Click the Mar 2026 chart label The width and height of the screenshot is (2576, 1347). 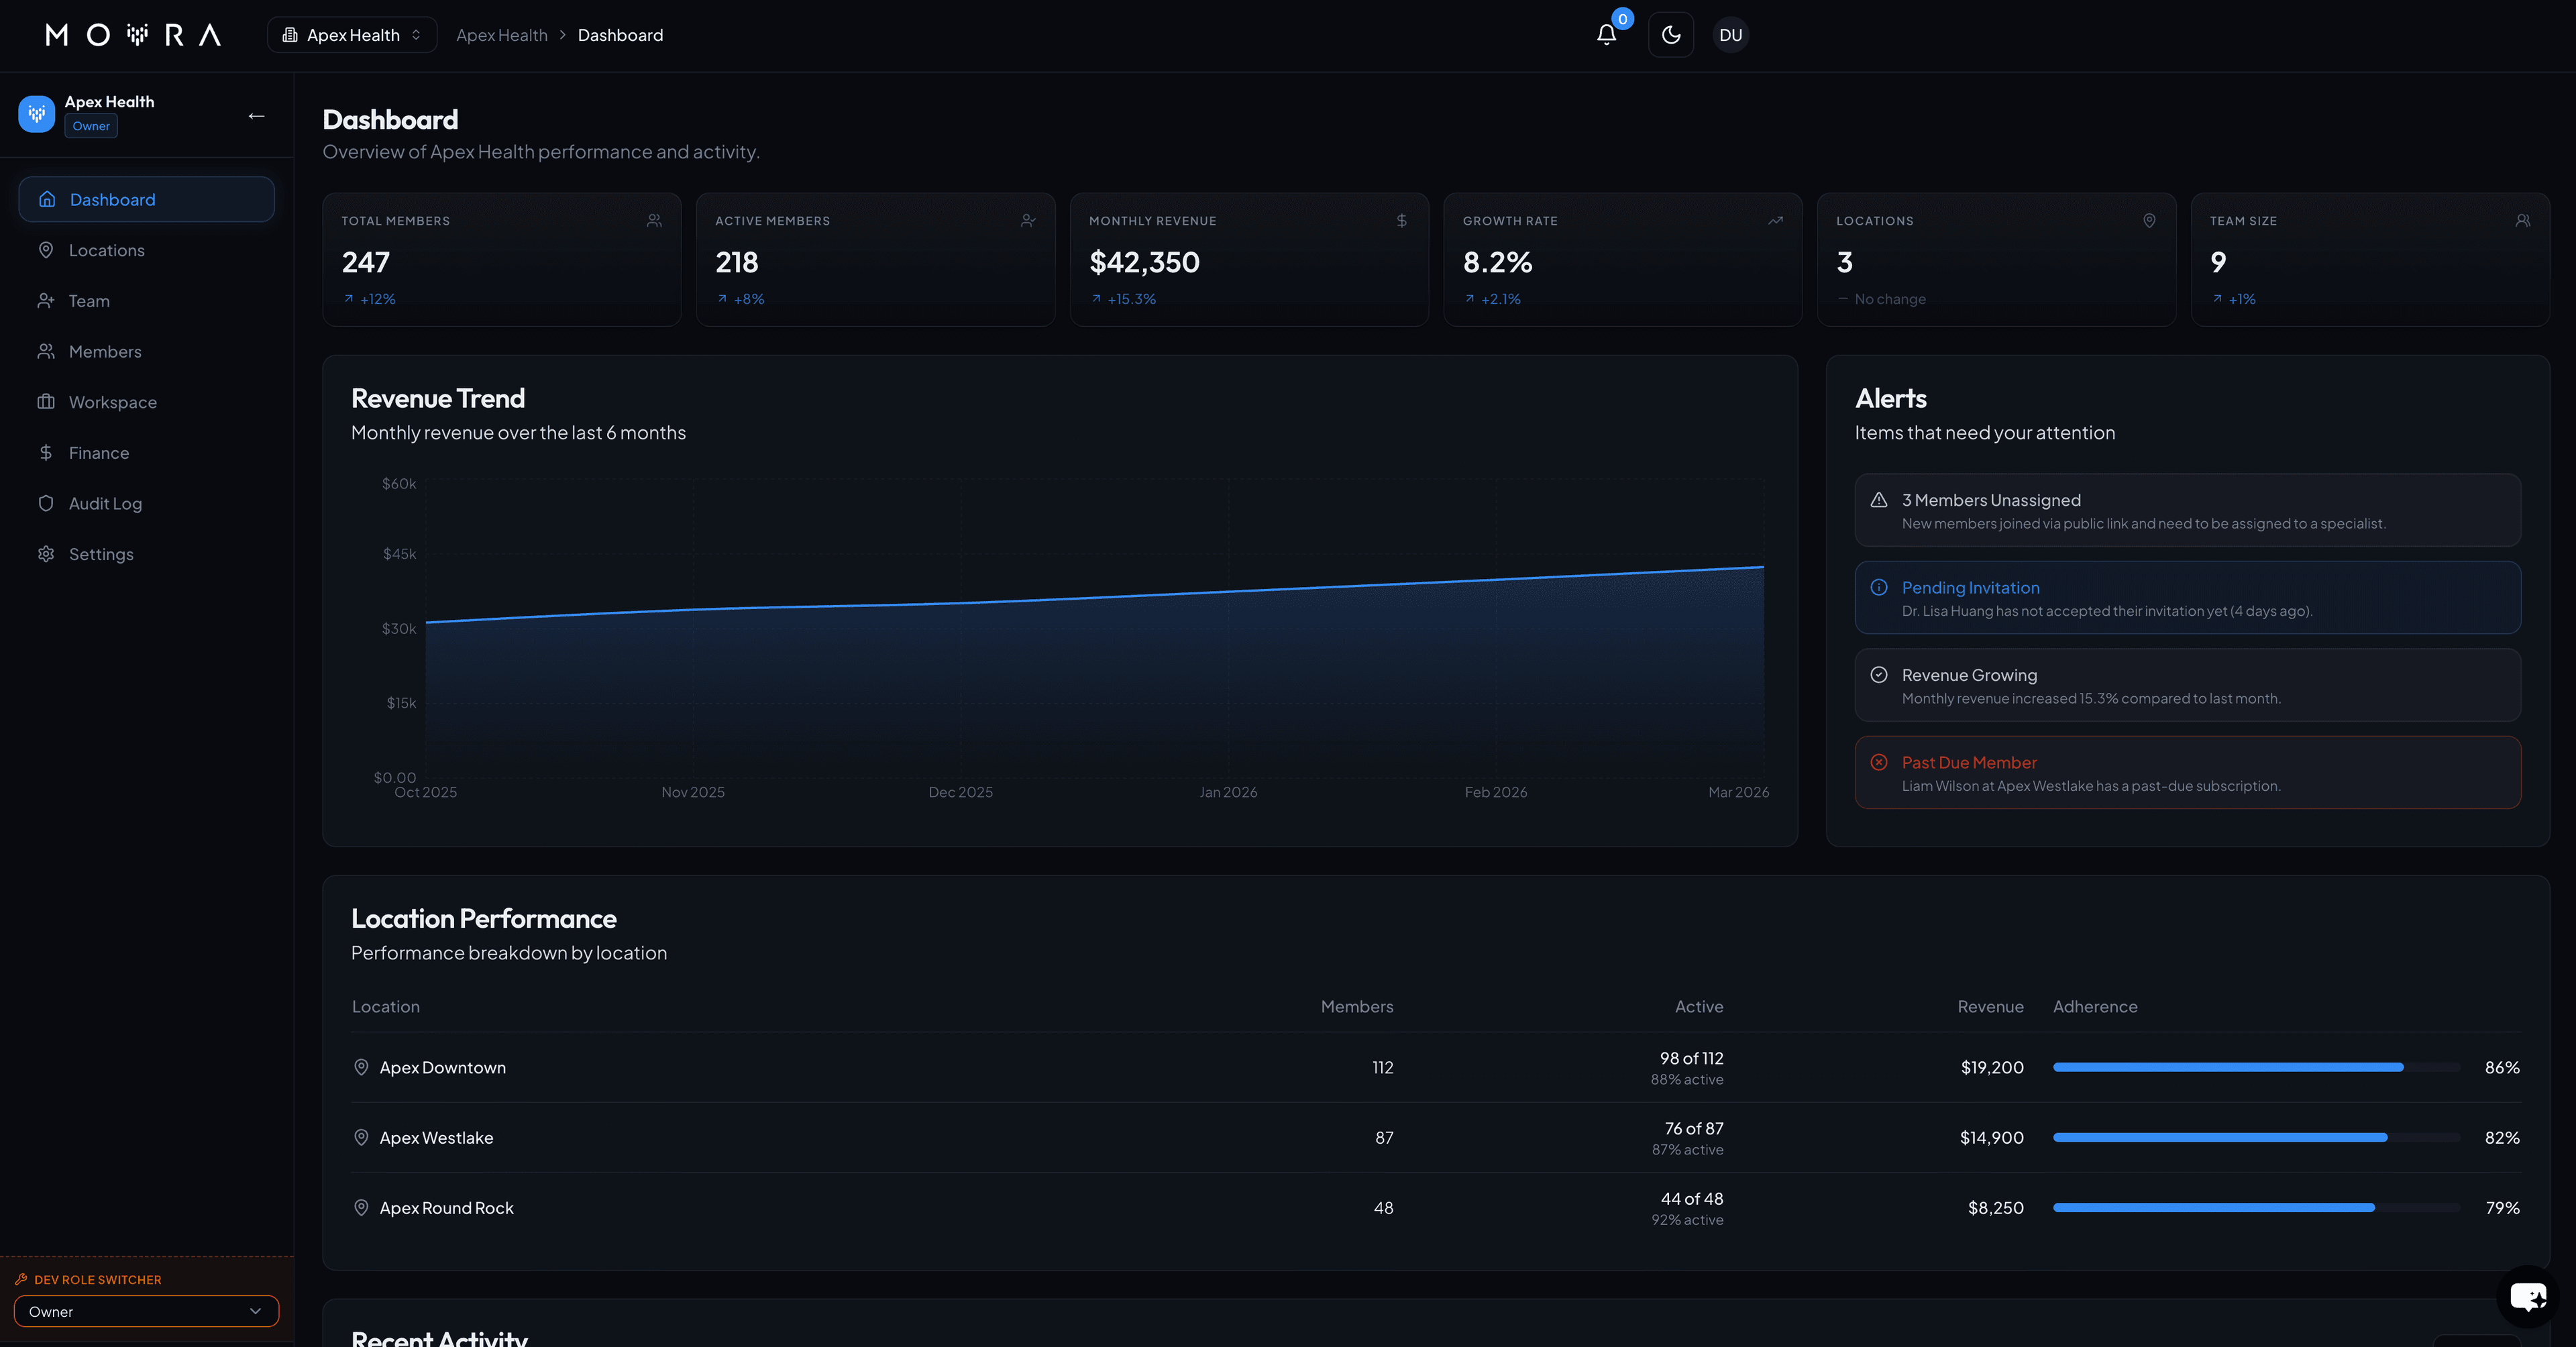click(1738, 792)
